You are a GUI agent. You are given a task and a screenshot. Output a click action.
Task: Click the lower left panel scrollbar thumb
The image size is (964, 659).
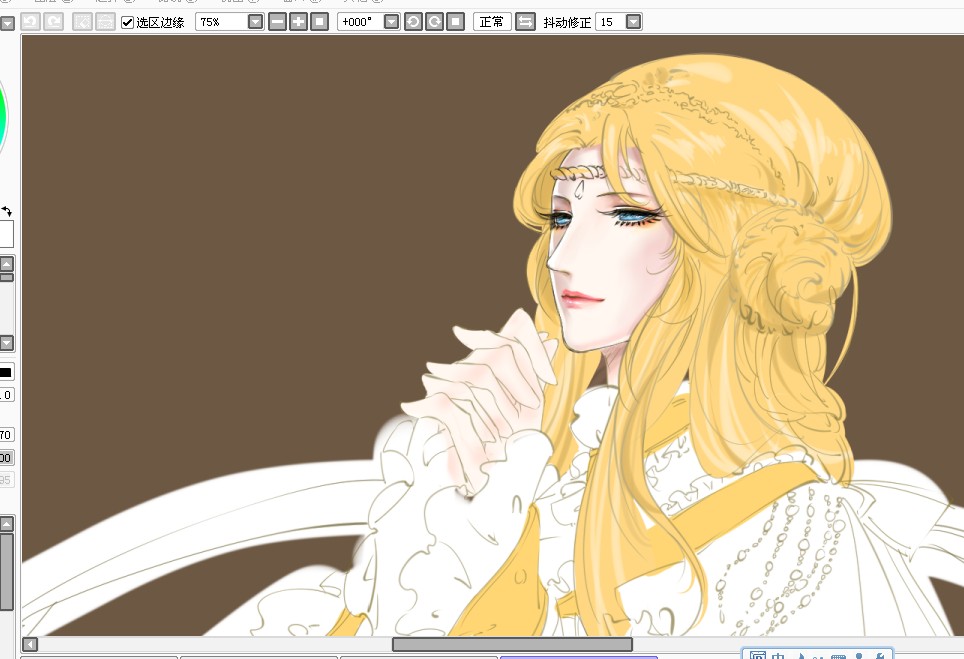[x=6, y=571]
